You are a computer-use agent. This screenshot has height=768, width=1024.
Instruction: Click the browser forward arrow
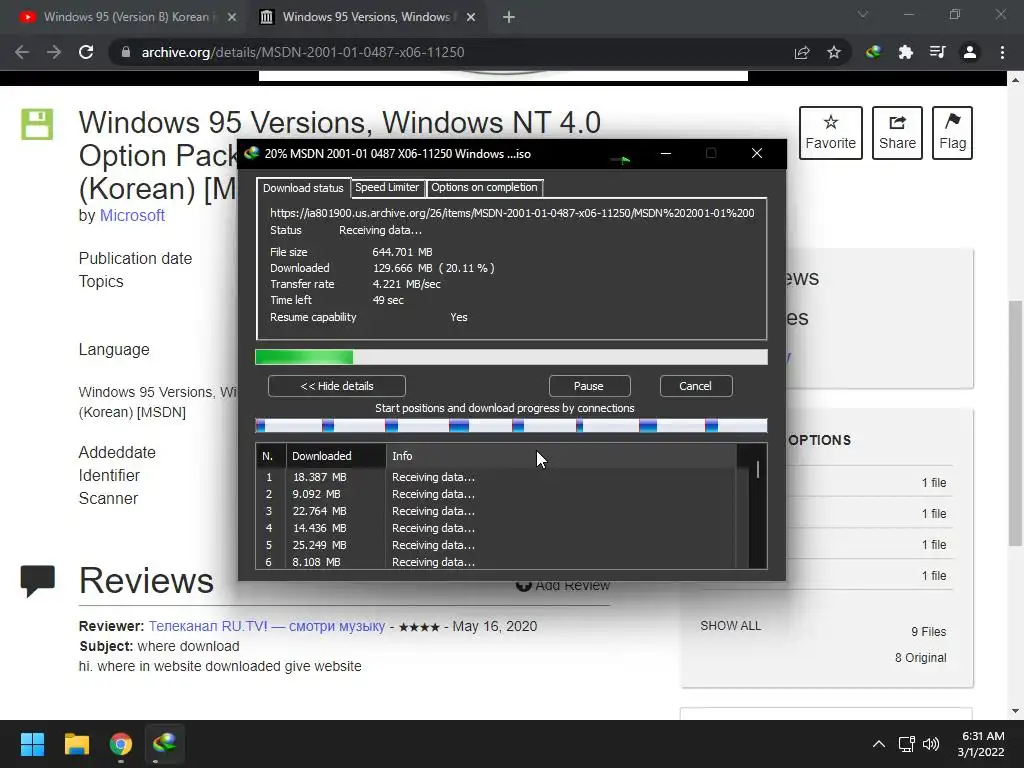[54, 52]
